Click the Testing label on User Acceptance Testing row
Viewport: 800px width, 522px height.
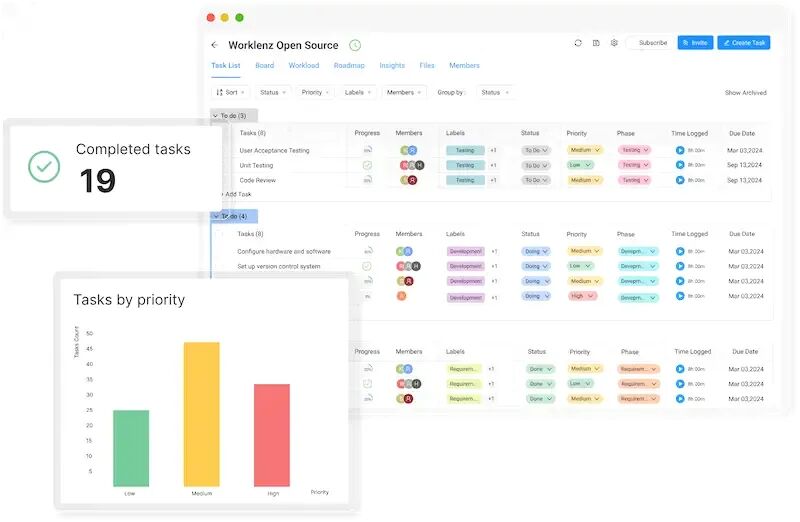click(x=465, y=150)
